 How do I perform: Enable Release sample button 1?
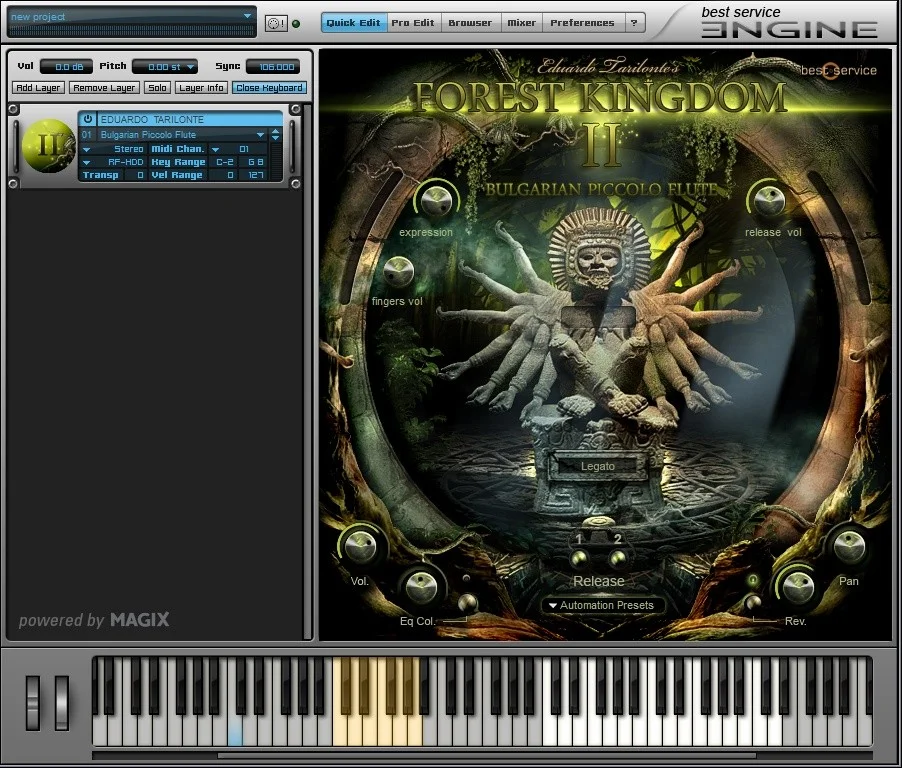(579, 557)
